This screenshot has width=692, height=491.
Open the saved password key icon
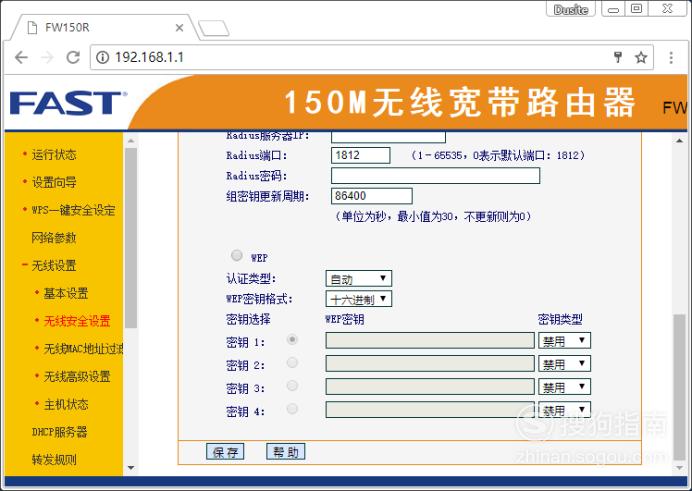click(x=618, y=57)
